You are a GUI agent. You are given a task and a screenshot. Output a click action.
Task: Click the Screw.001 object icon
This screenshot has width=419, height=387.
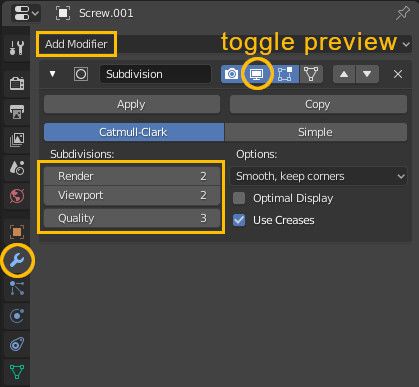(63, 13)
